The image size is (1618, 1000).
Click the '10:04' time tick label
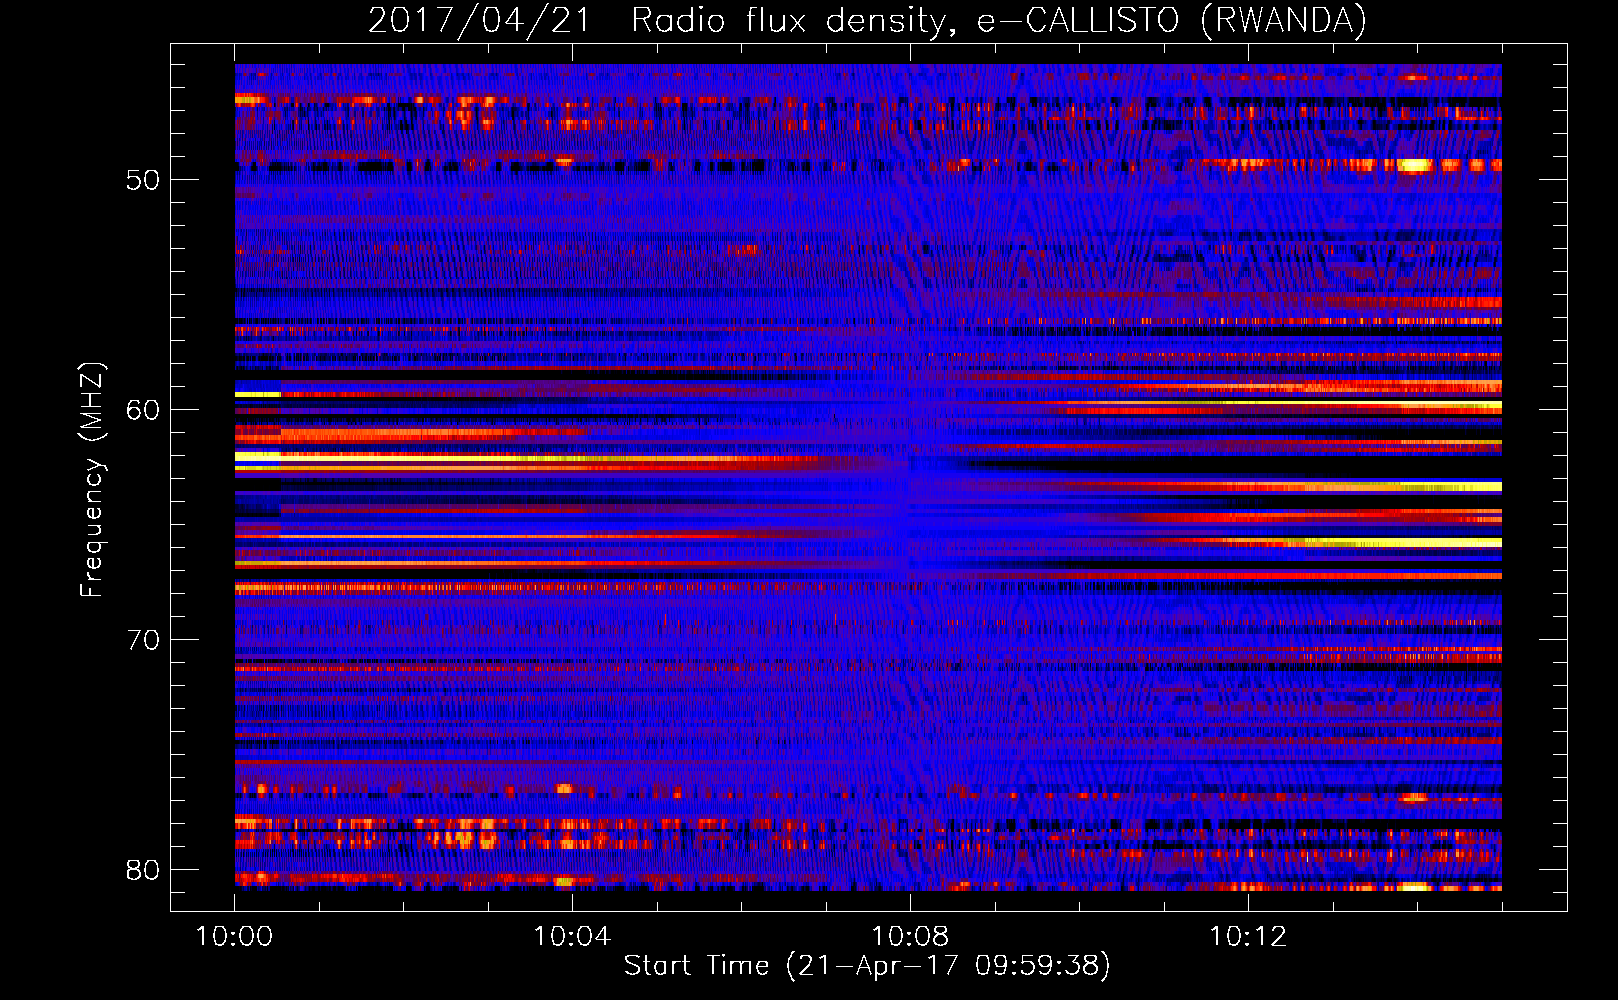pos(572,936)
